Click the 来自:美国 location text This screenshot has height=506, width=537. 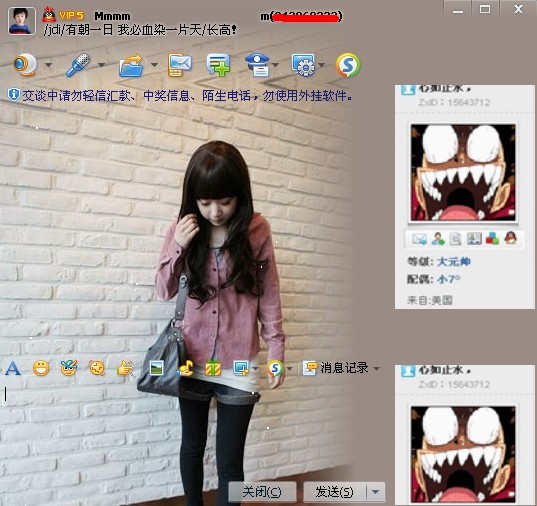(430, 300)
